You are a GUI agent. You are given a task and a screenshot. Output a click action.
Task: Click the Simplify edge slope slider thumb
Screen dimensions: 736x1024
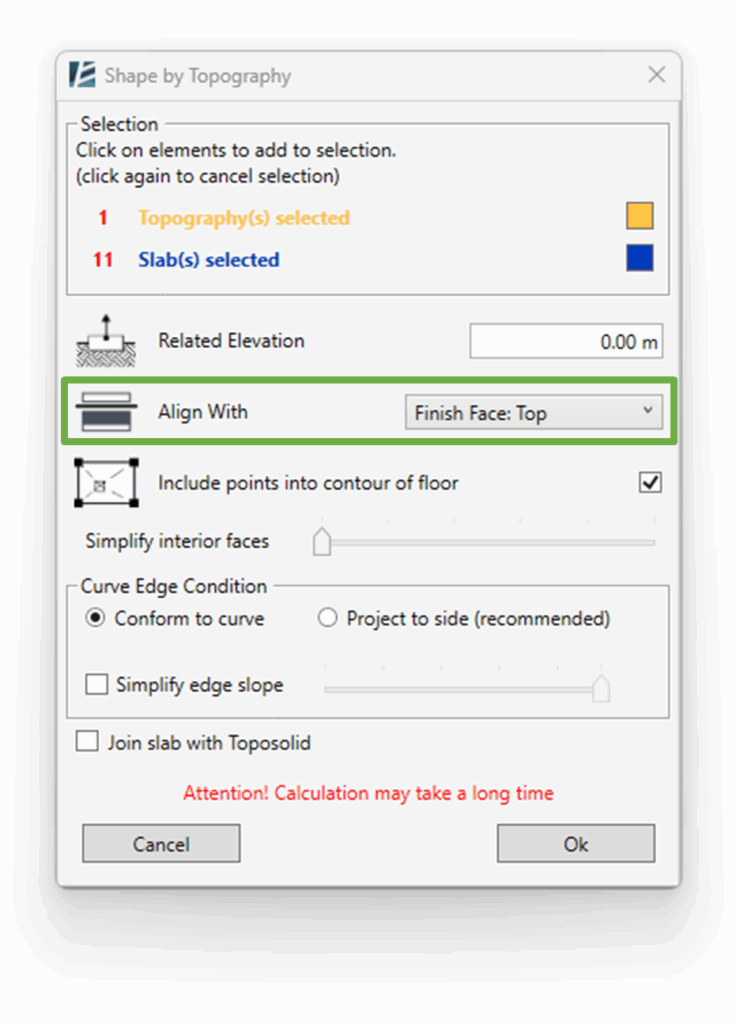(601, 689)
